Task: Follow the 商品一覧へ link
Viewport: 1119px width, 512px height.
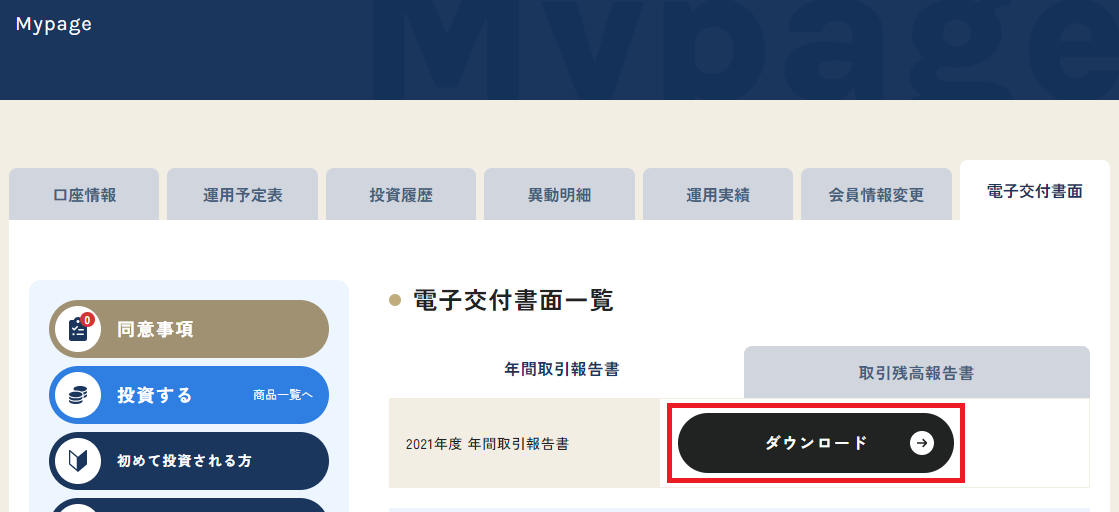Action: (283, 395)
